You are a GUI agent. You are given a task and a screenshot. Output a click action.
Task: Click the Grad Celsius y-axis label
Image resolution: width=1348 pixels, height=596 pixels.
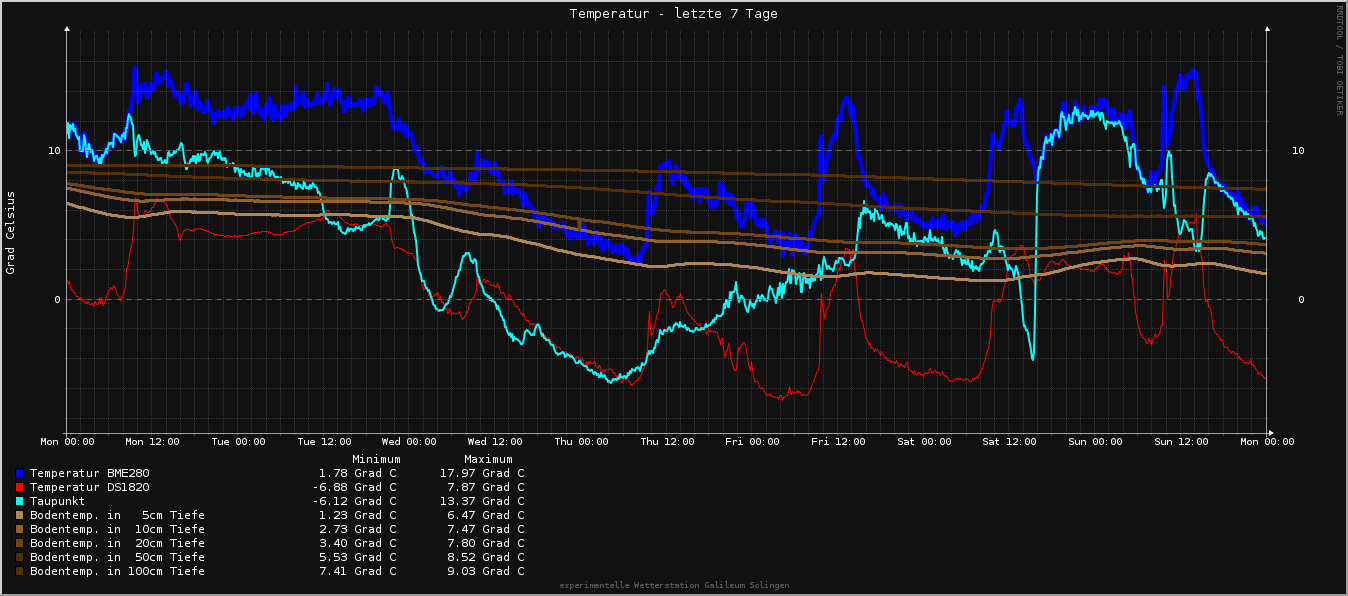(11, 232)
